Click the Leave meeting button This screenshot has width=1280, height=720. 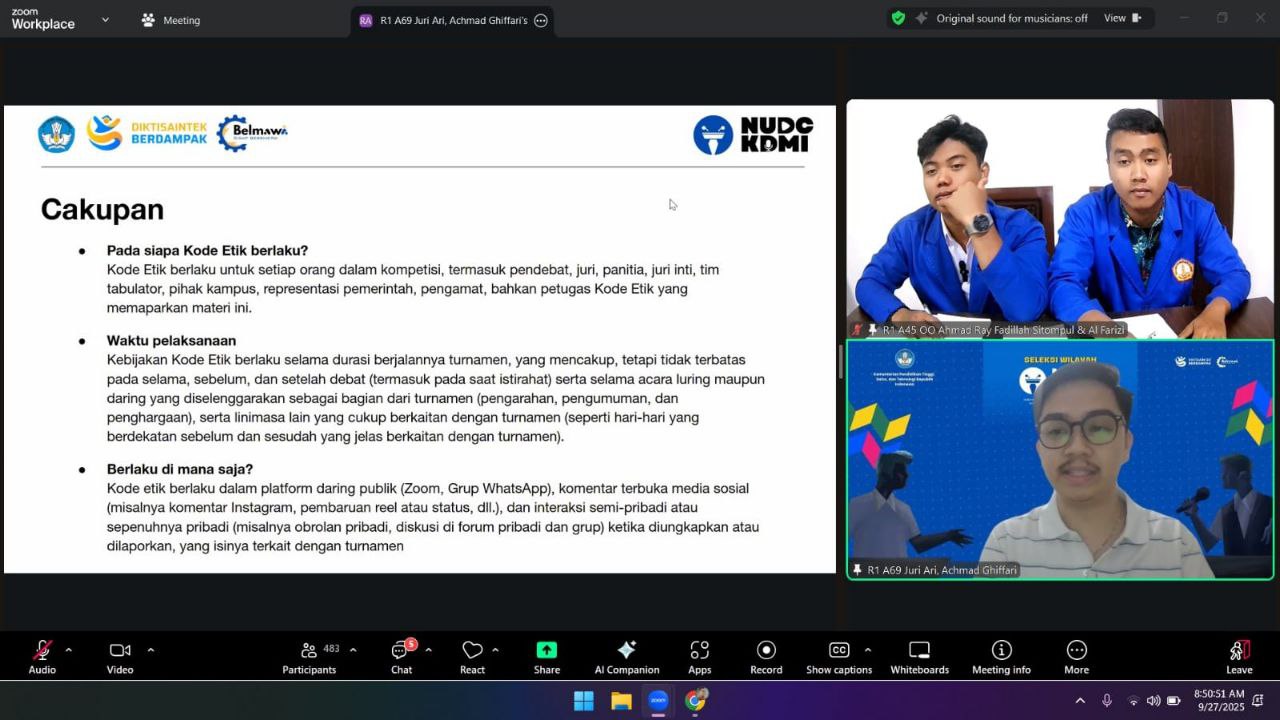coord(1239,656)
